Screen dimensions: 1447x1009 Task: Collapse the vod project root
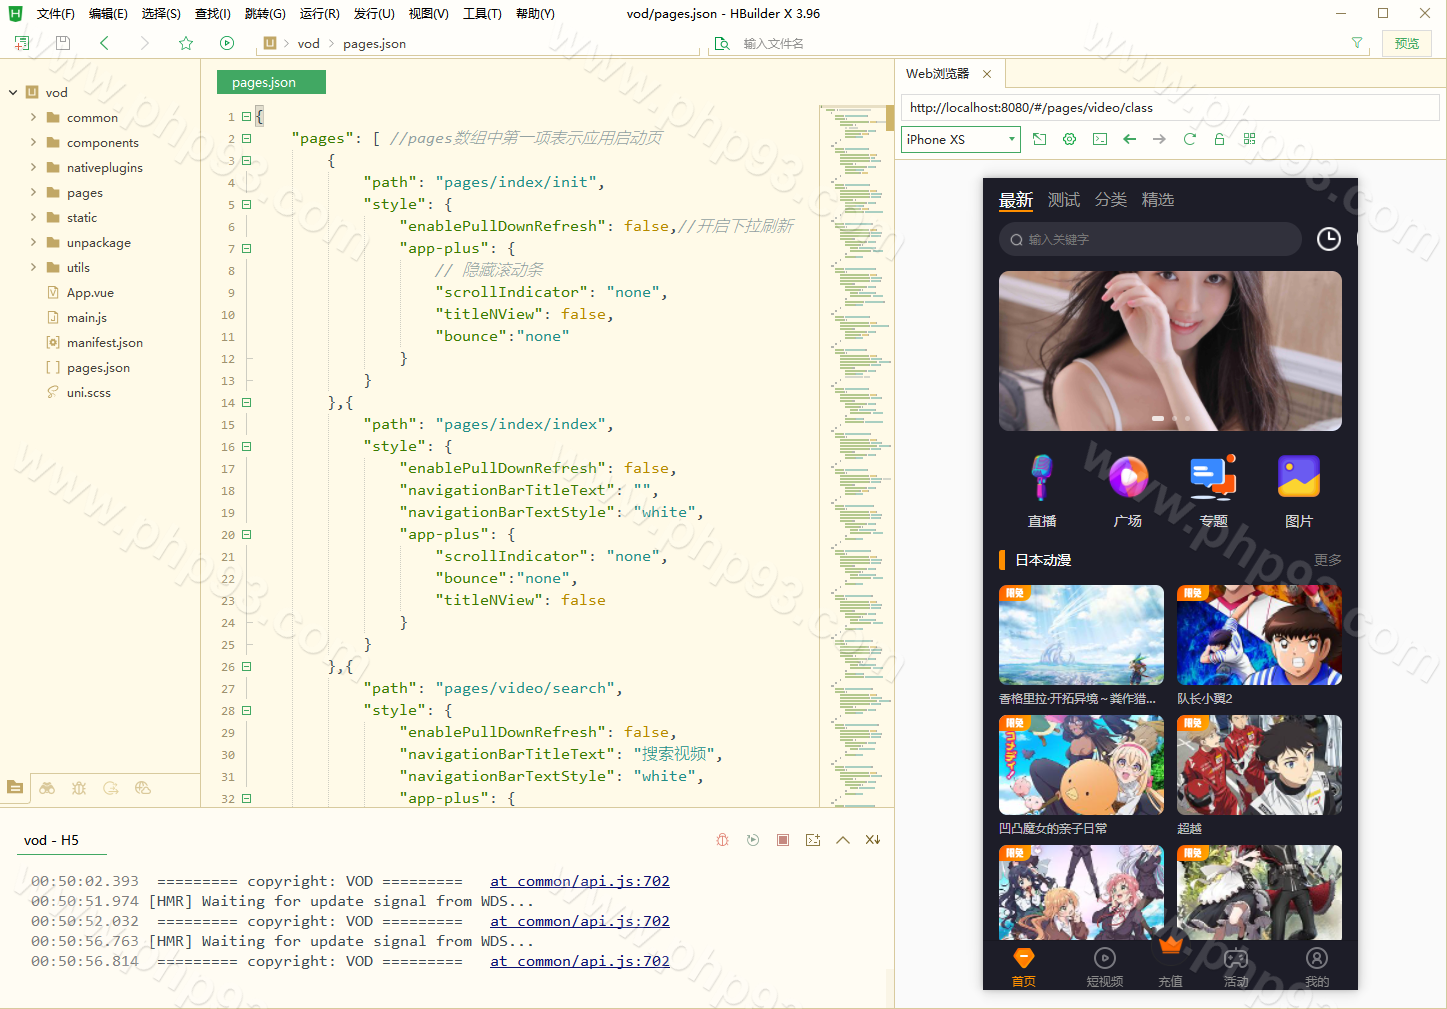coord(13,92)
